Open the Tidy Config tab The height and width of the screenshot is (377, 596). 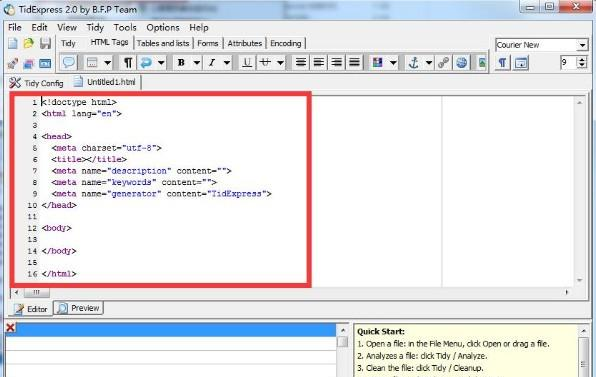tap(36, 82)
